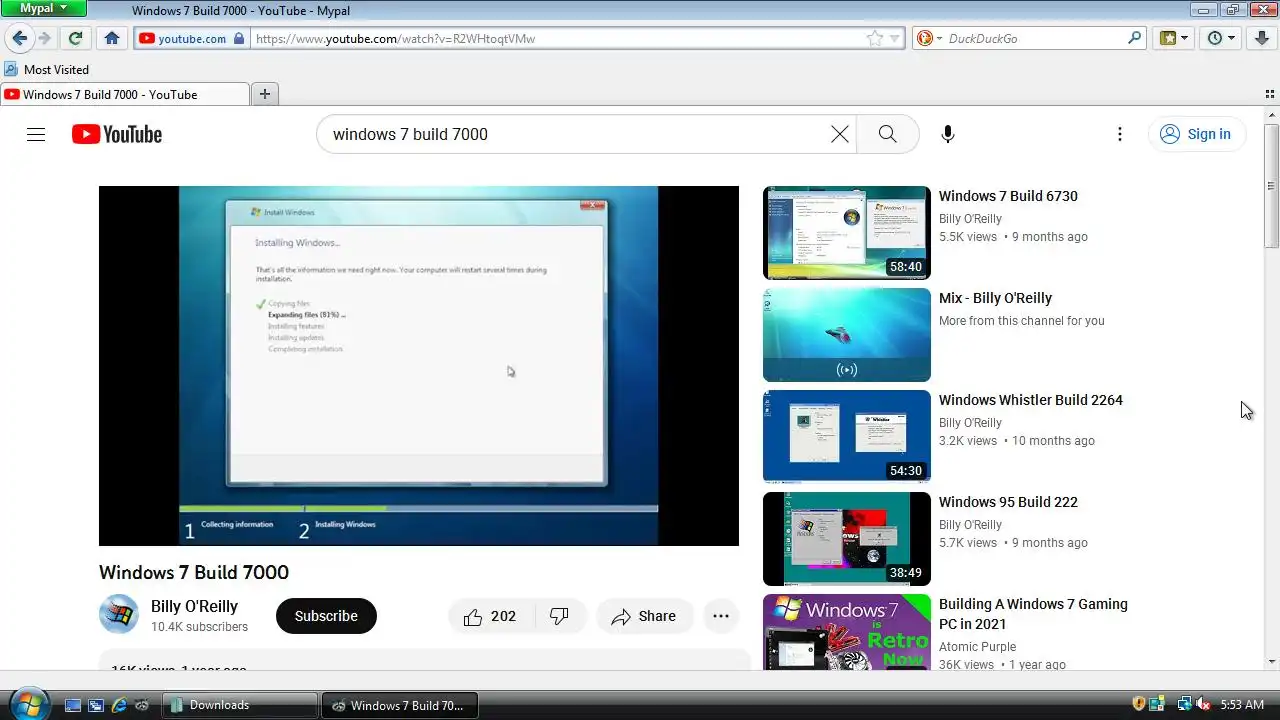
Task: Open the Windows 7 Build 6730 title link
Action: click(1008, 196)
